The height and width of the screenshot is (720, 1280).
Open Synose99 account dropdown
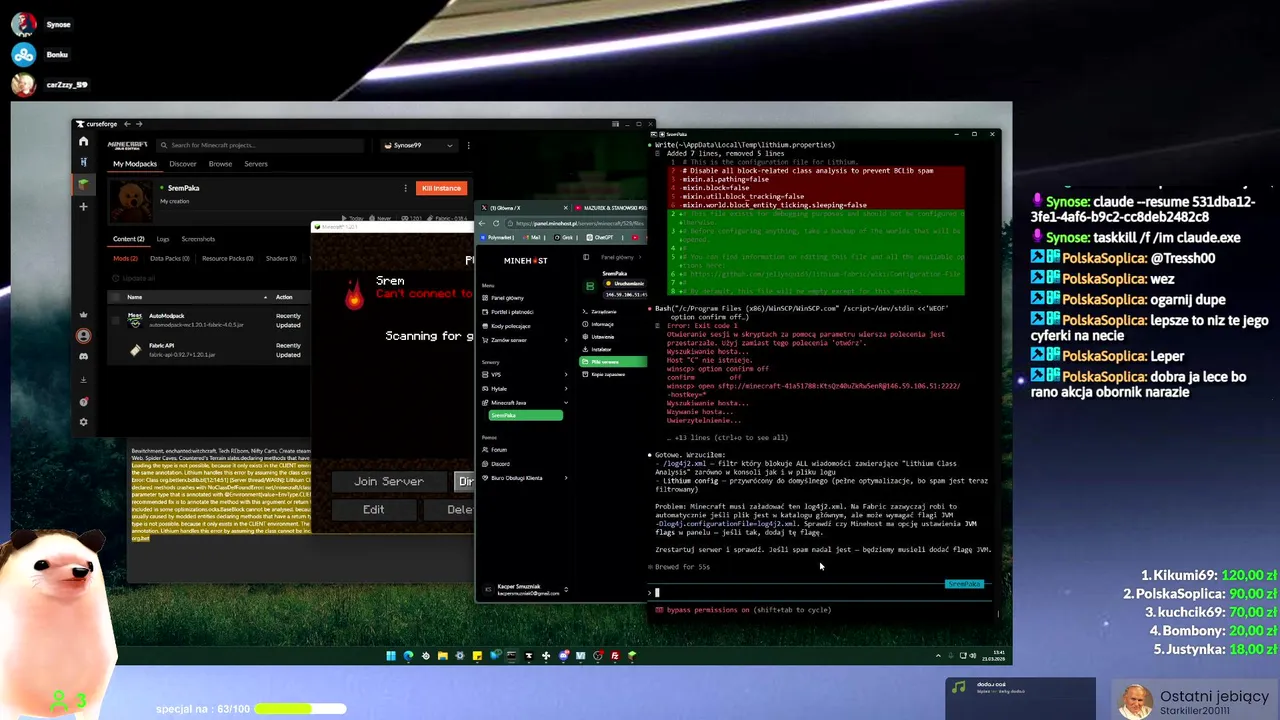pyautogui.click(x=419, y=145)
